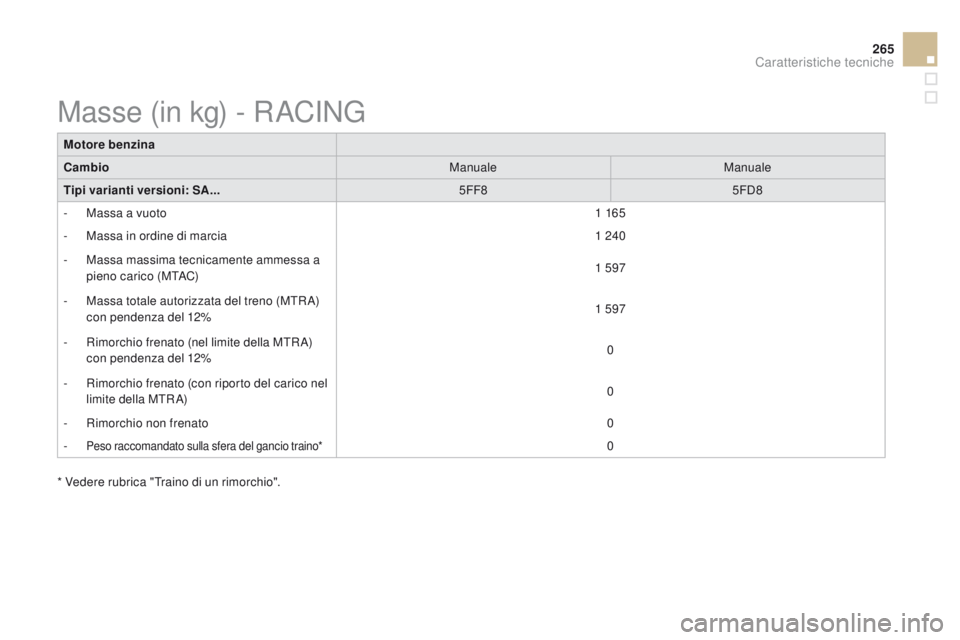This screenshot has height=640, width=960.
Task: Click 'Massa in ordine di marcia' label
Action: (x=156, y=236)
